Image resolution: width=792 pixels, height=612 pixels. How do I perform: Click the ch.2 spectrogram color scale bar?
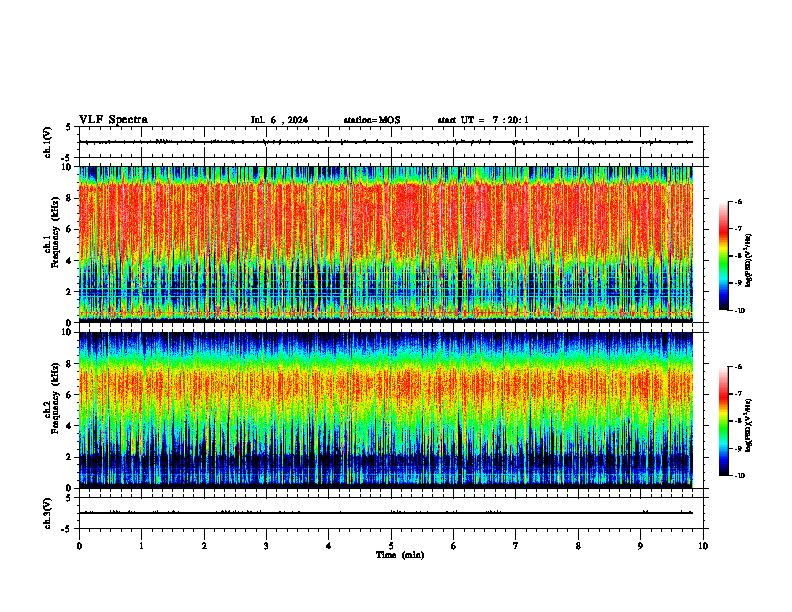[724, 421]
